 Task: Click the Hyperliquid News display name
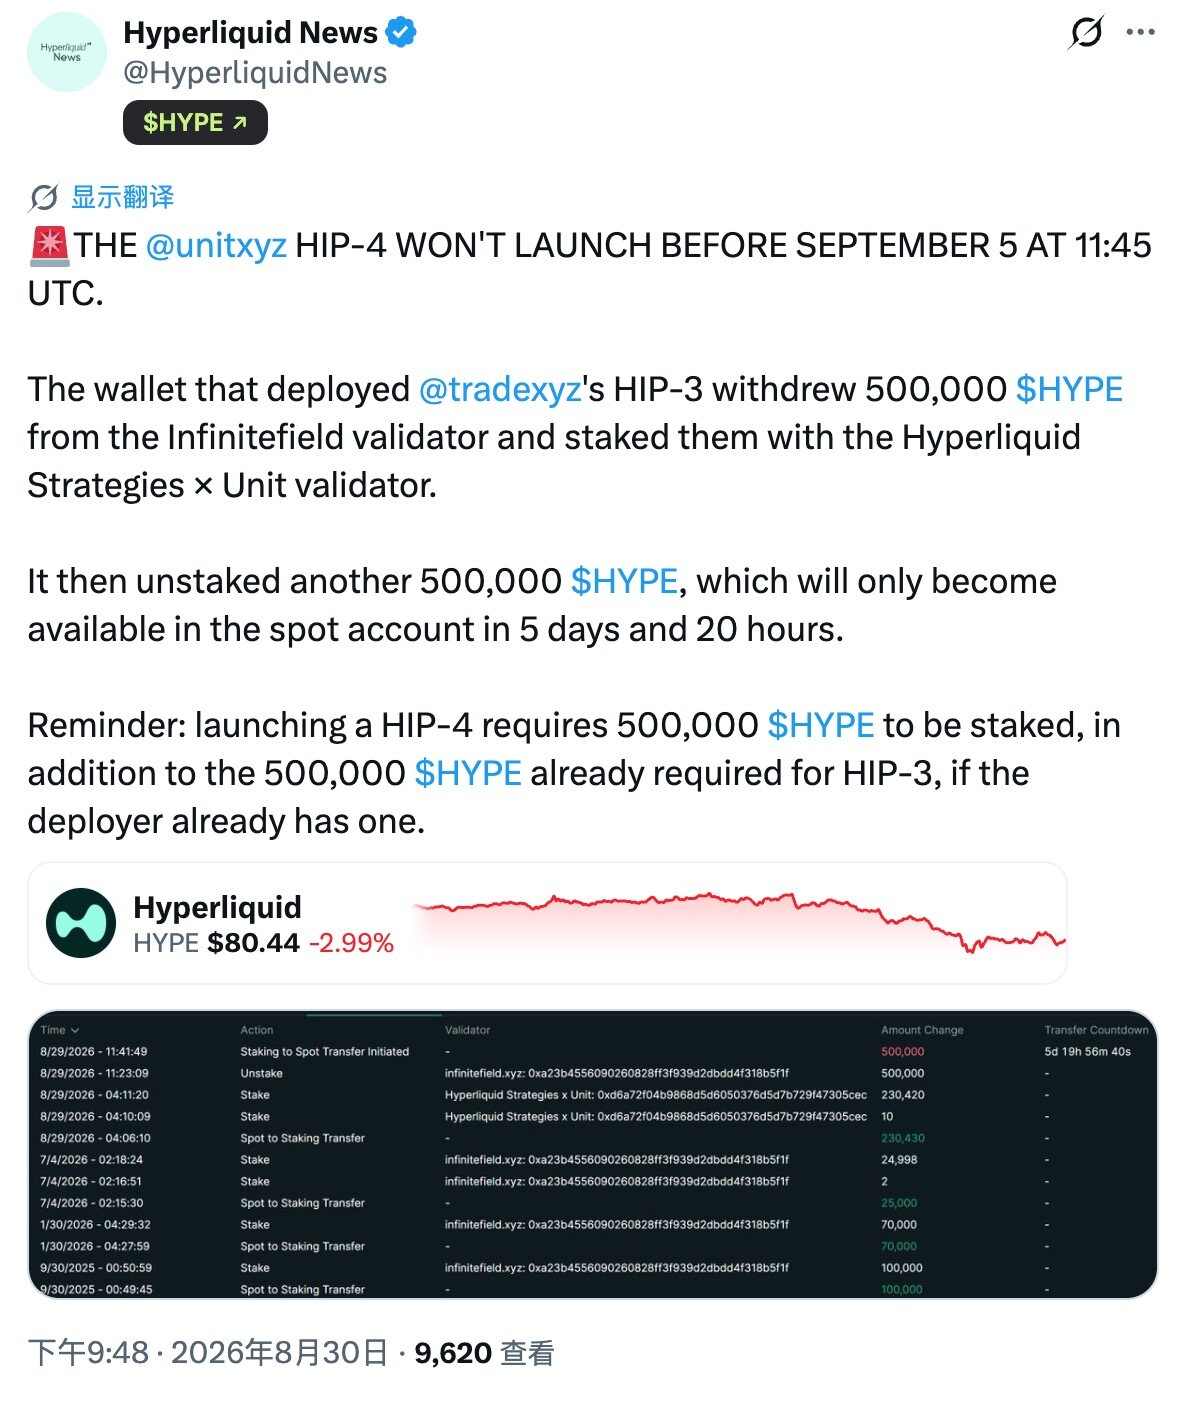[250, 33]
